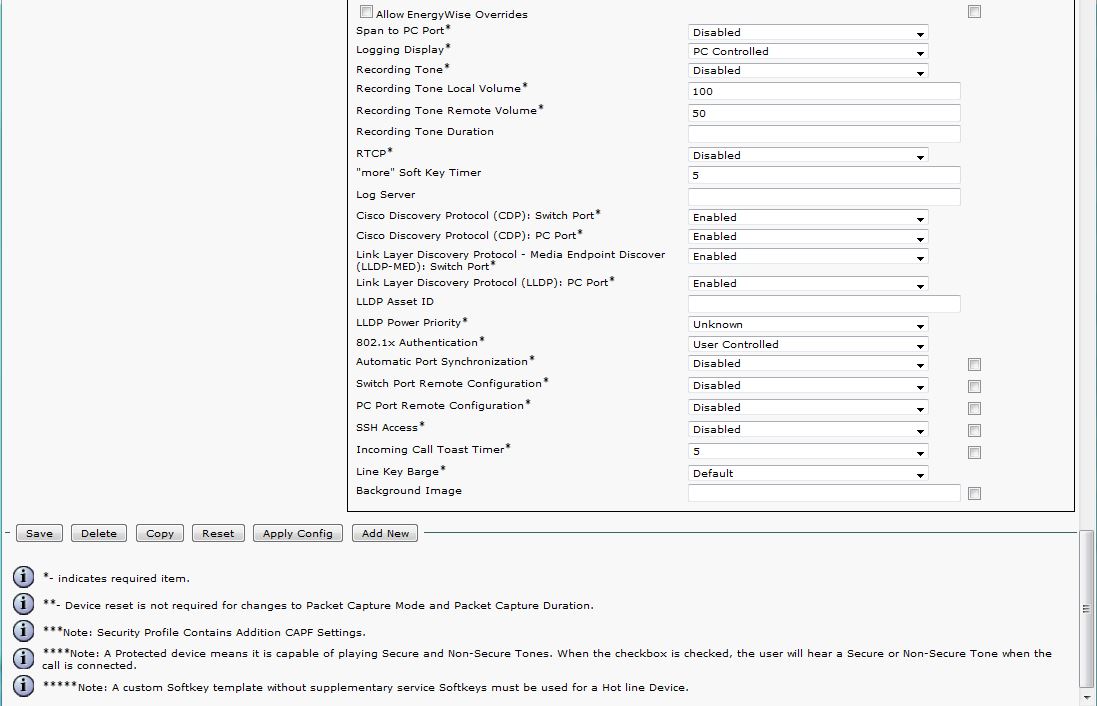Click the Add New button
The width and height of the screenshot is (1097, 706).
(385, 533)
